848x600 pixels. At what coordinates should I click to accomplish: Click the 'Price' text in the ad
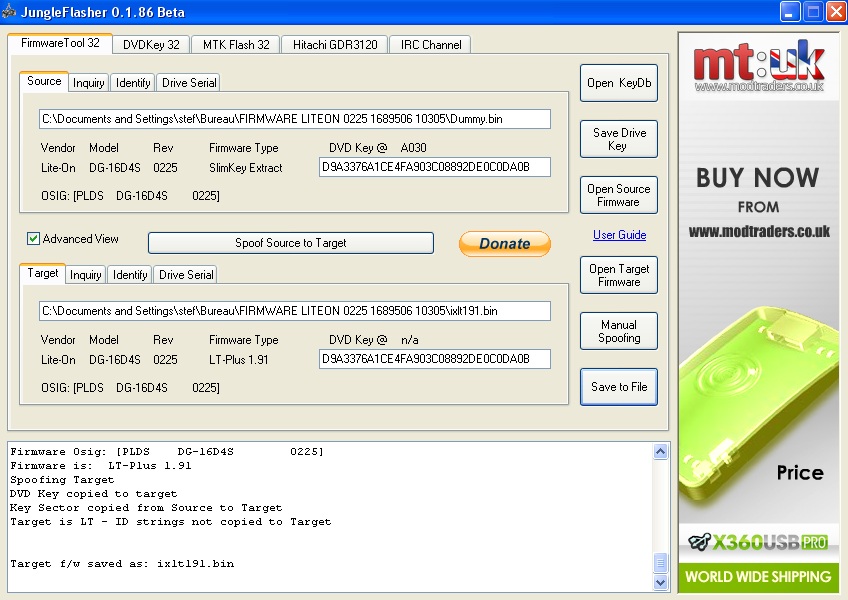tap(800, 473)
